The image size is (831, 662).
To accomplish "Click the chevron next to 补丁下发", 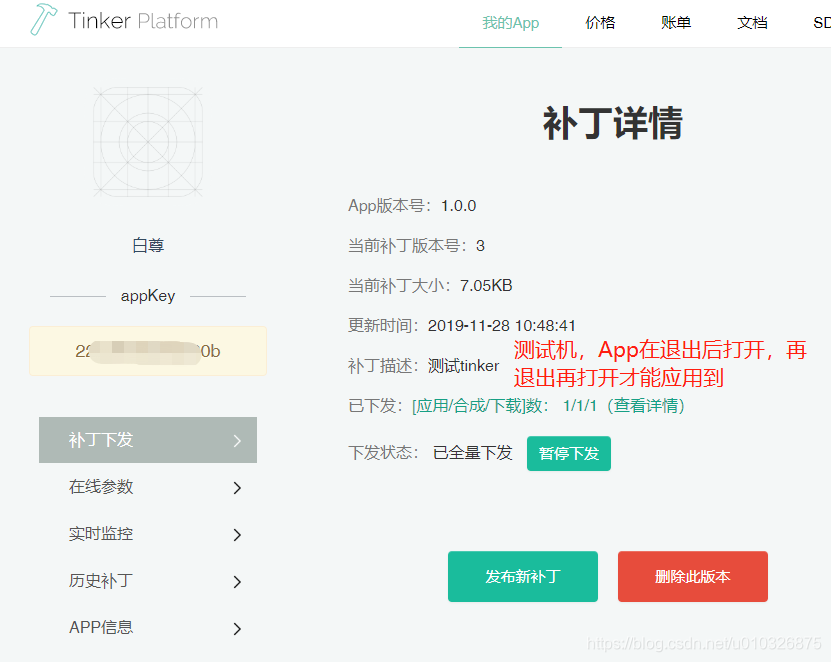I will tap(237, 440).
